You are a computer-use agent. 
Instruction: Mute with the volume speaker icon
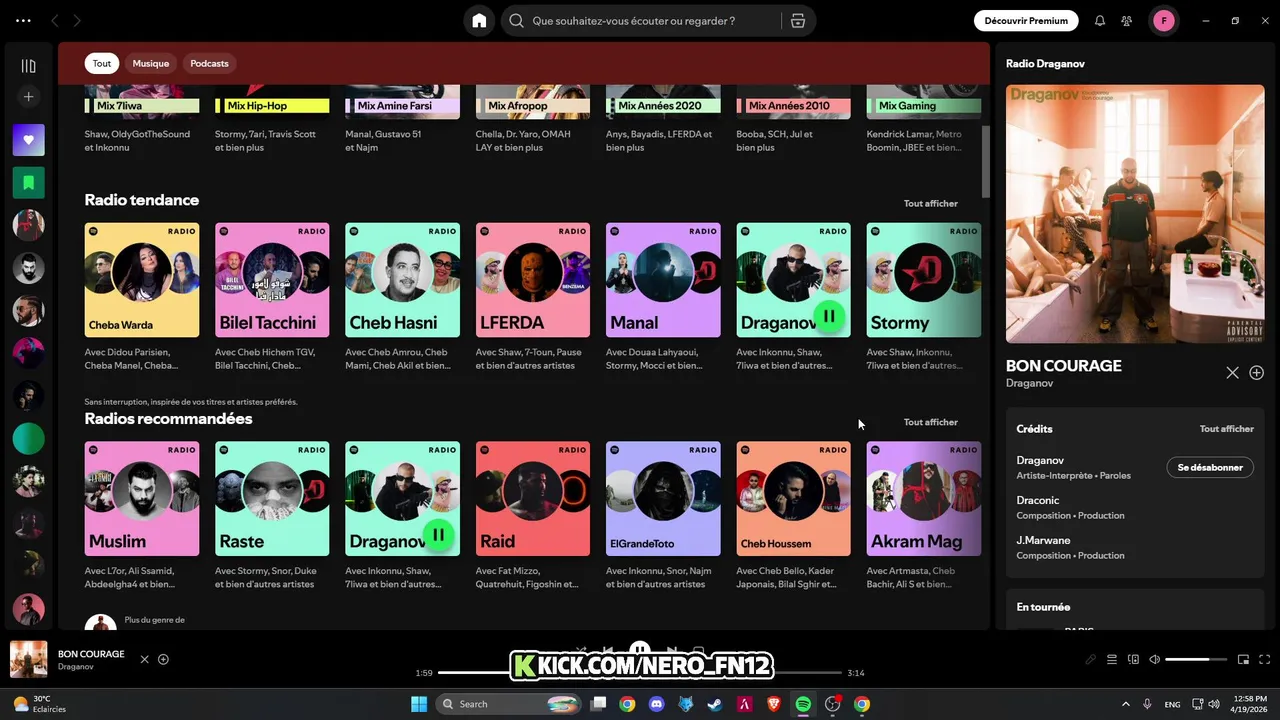[1154, 659]
